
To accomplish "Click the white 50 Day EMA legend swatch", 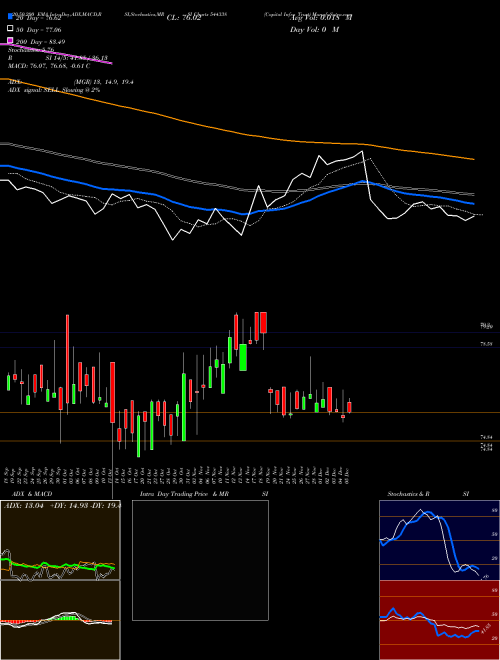I will pyautogui.click(x=10, y=29).
